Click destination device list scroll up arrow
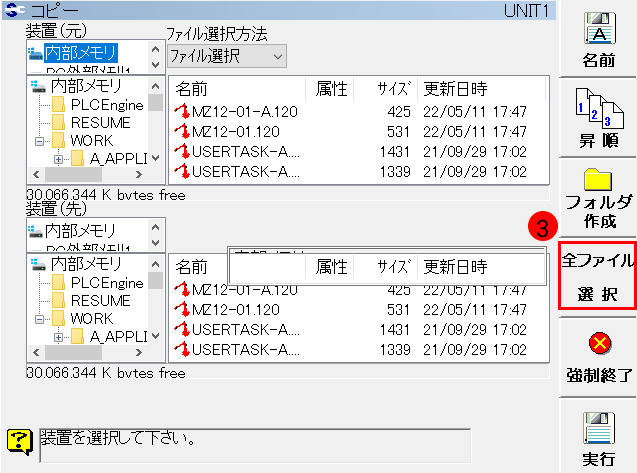637x473 pixels. [x=156, y=227]
